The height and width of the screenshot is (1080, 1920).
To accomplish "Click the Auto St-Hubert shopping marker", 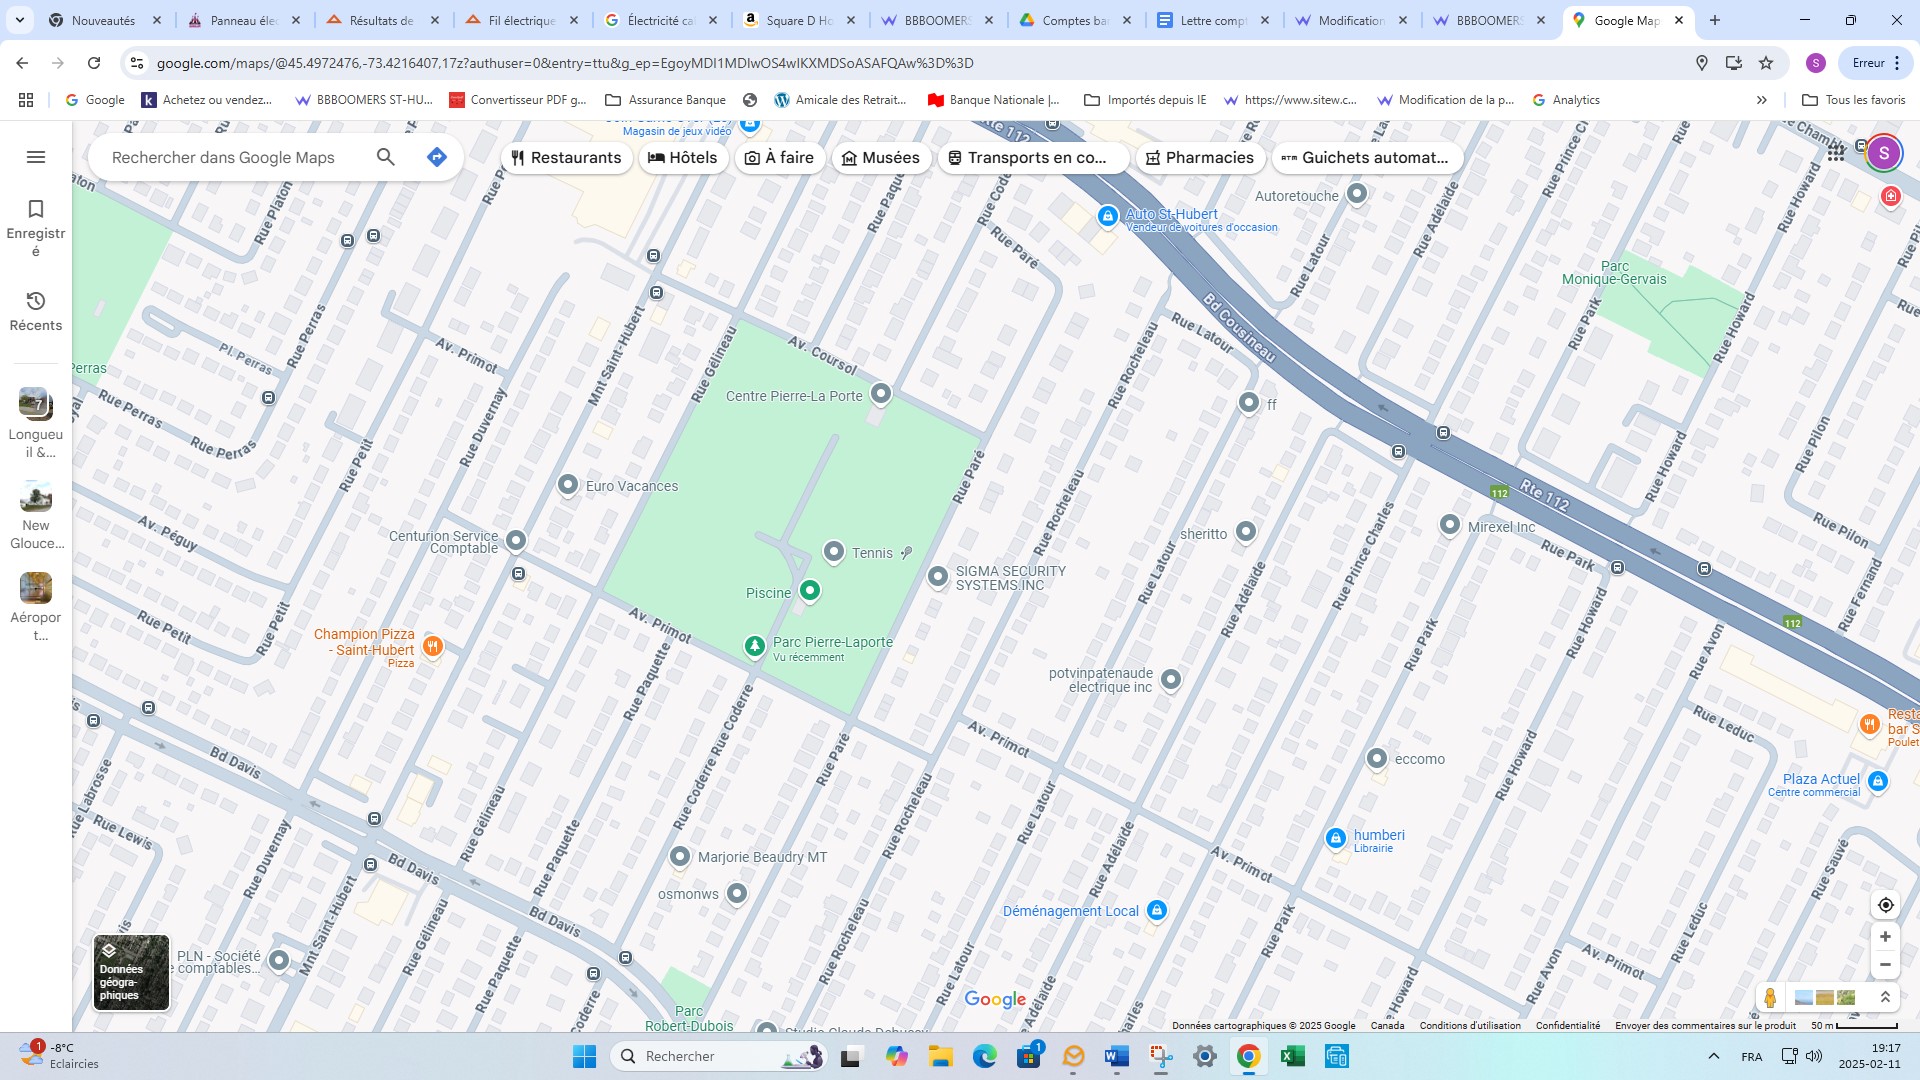I will [1107, 216].
